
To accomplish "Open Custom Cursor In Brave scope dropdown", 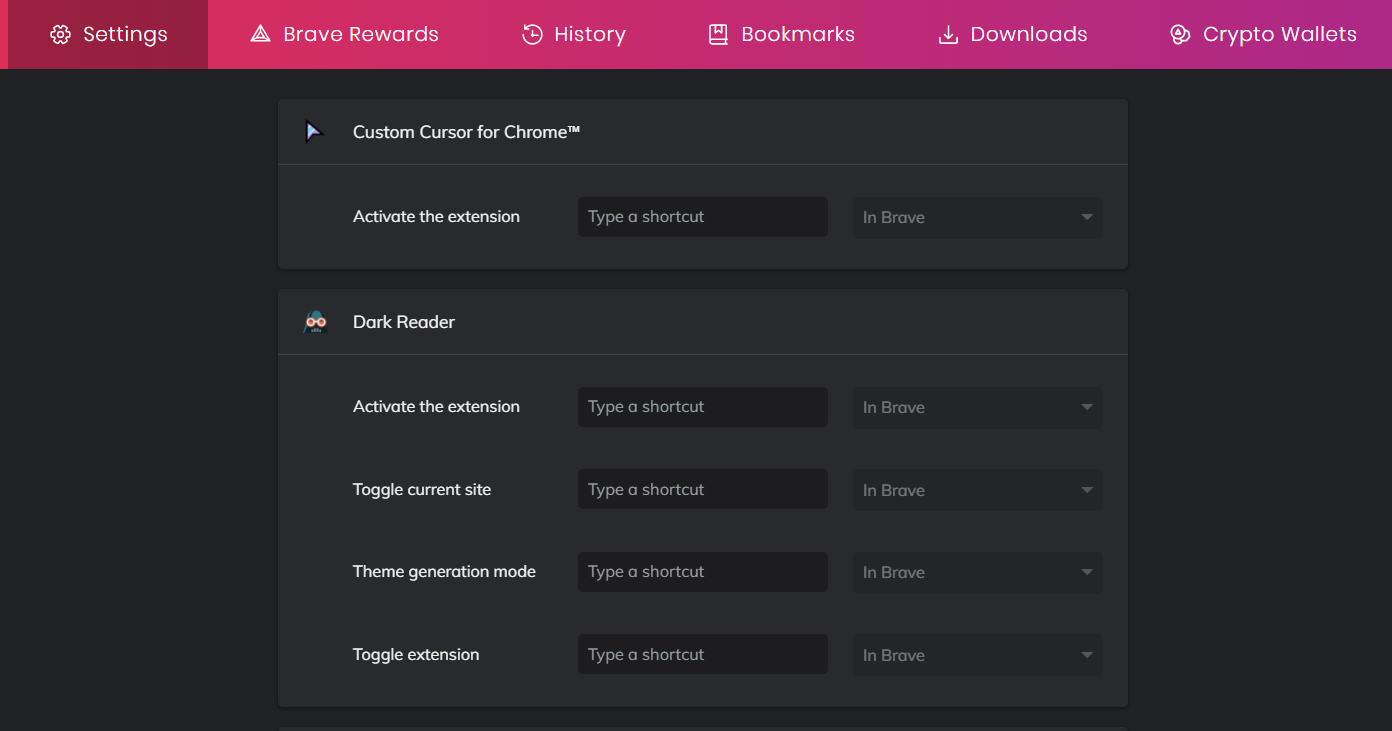I will click(978, 217).
